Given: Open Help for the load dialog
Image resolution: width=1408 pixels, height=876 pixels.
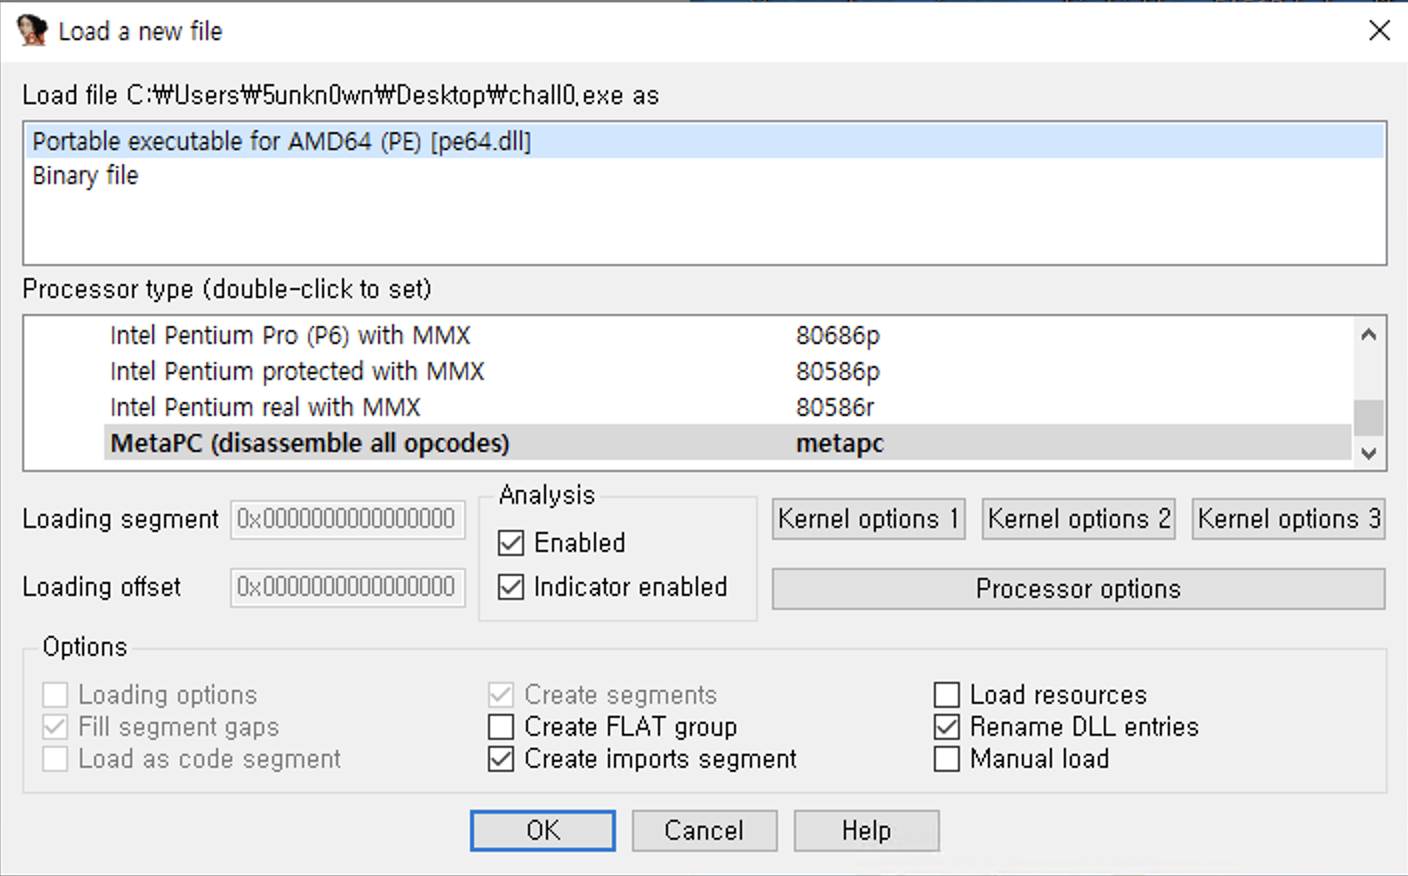Looking at the screenshot, I should pos(866,830).
